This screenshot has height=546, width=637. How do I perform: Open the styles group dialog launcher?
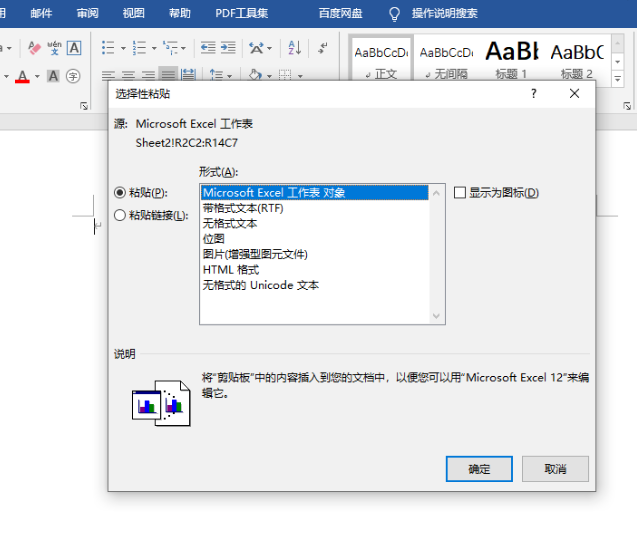tap(627, 106)
